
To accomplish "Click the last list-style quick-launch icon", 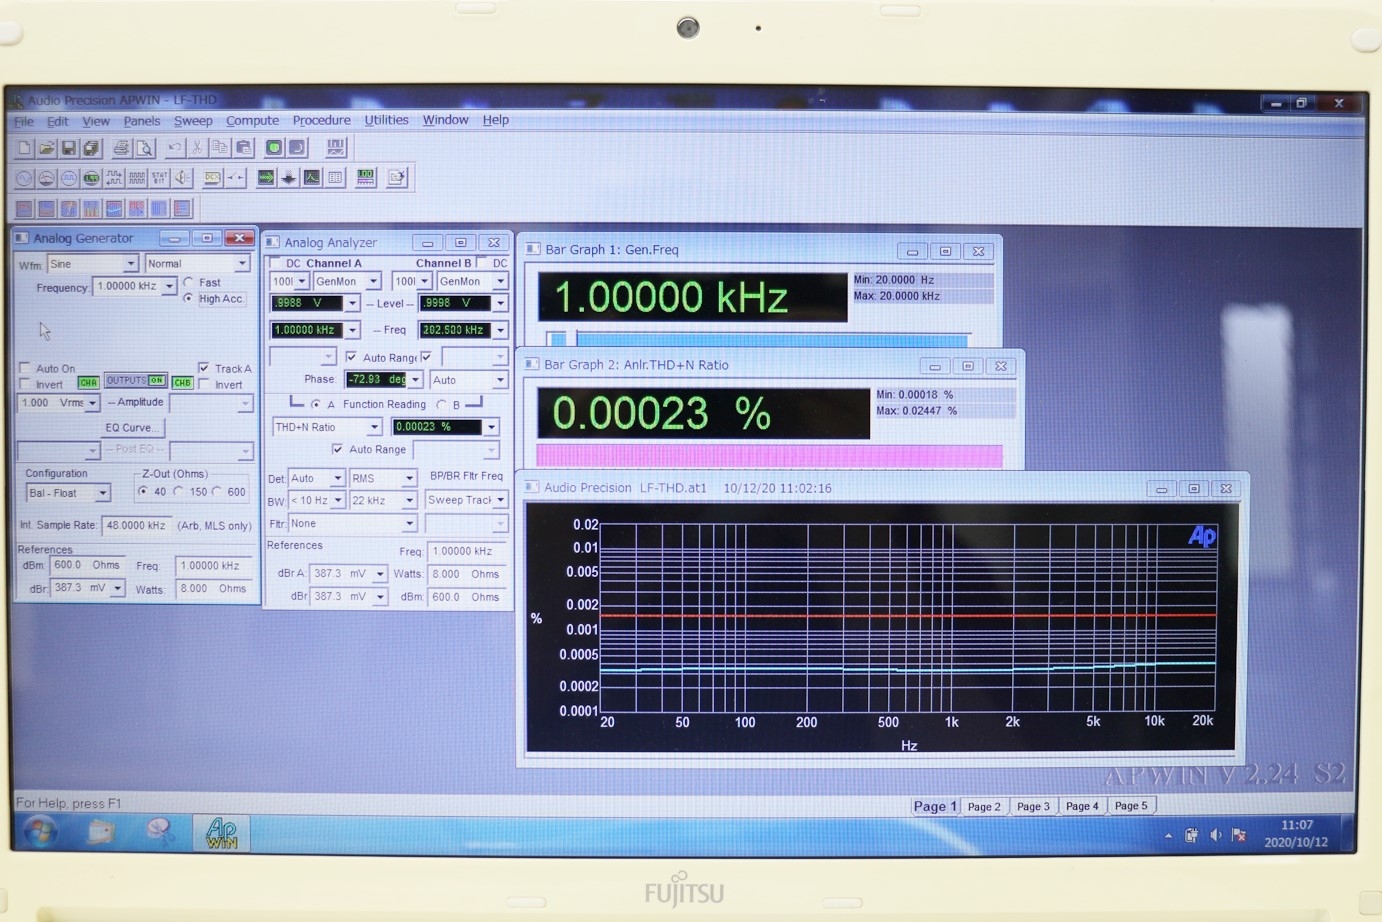I will click(x=182, y=208).
